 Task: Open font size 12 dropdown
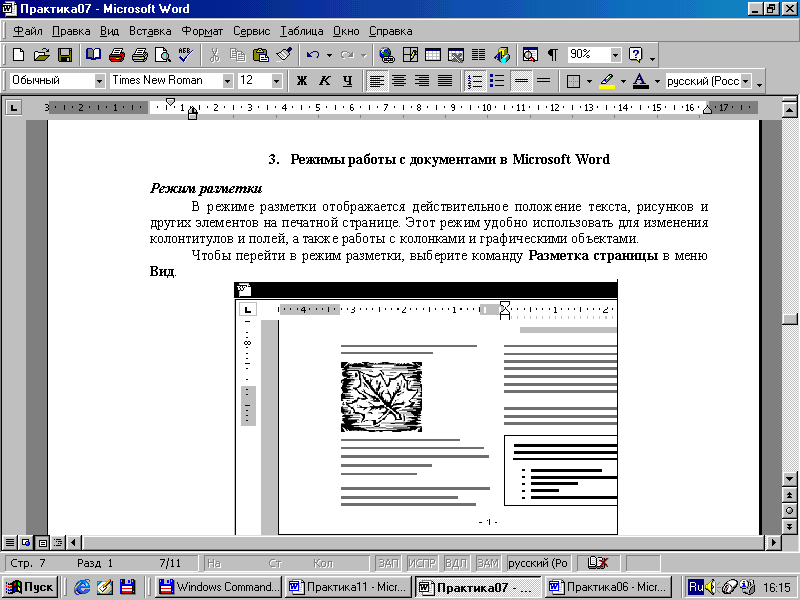[x=276, y=81]
